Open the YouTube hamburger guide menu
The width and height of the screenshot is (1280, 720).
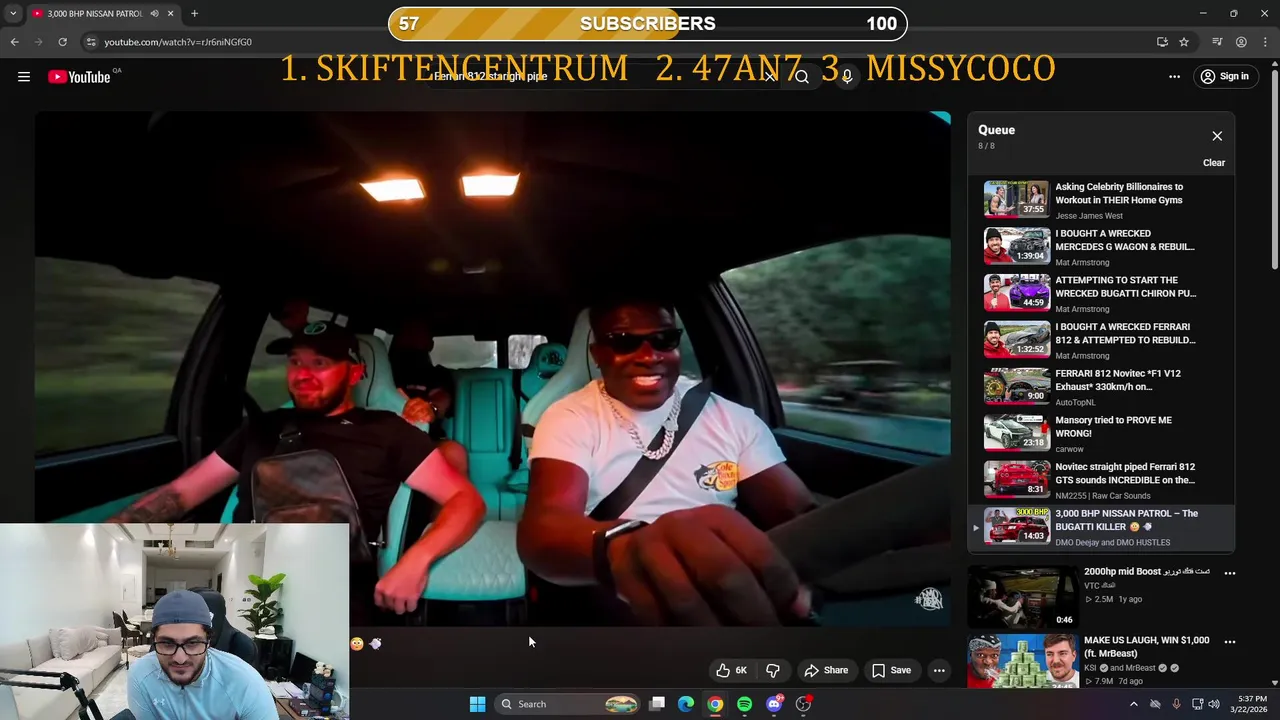click(x=24, y=77)
